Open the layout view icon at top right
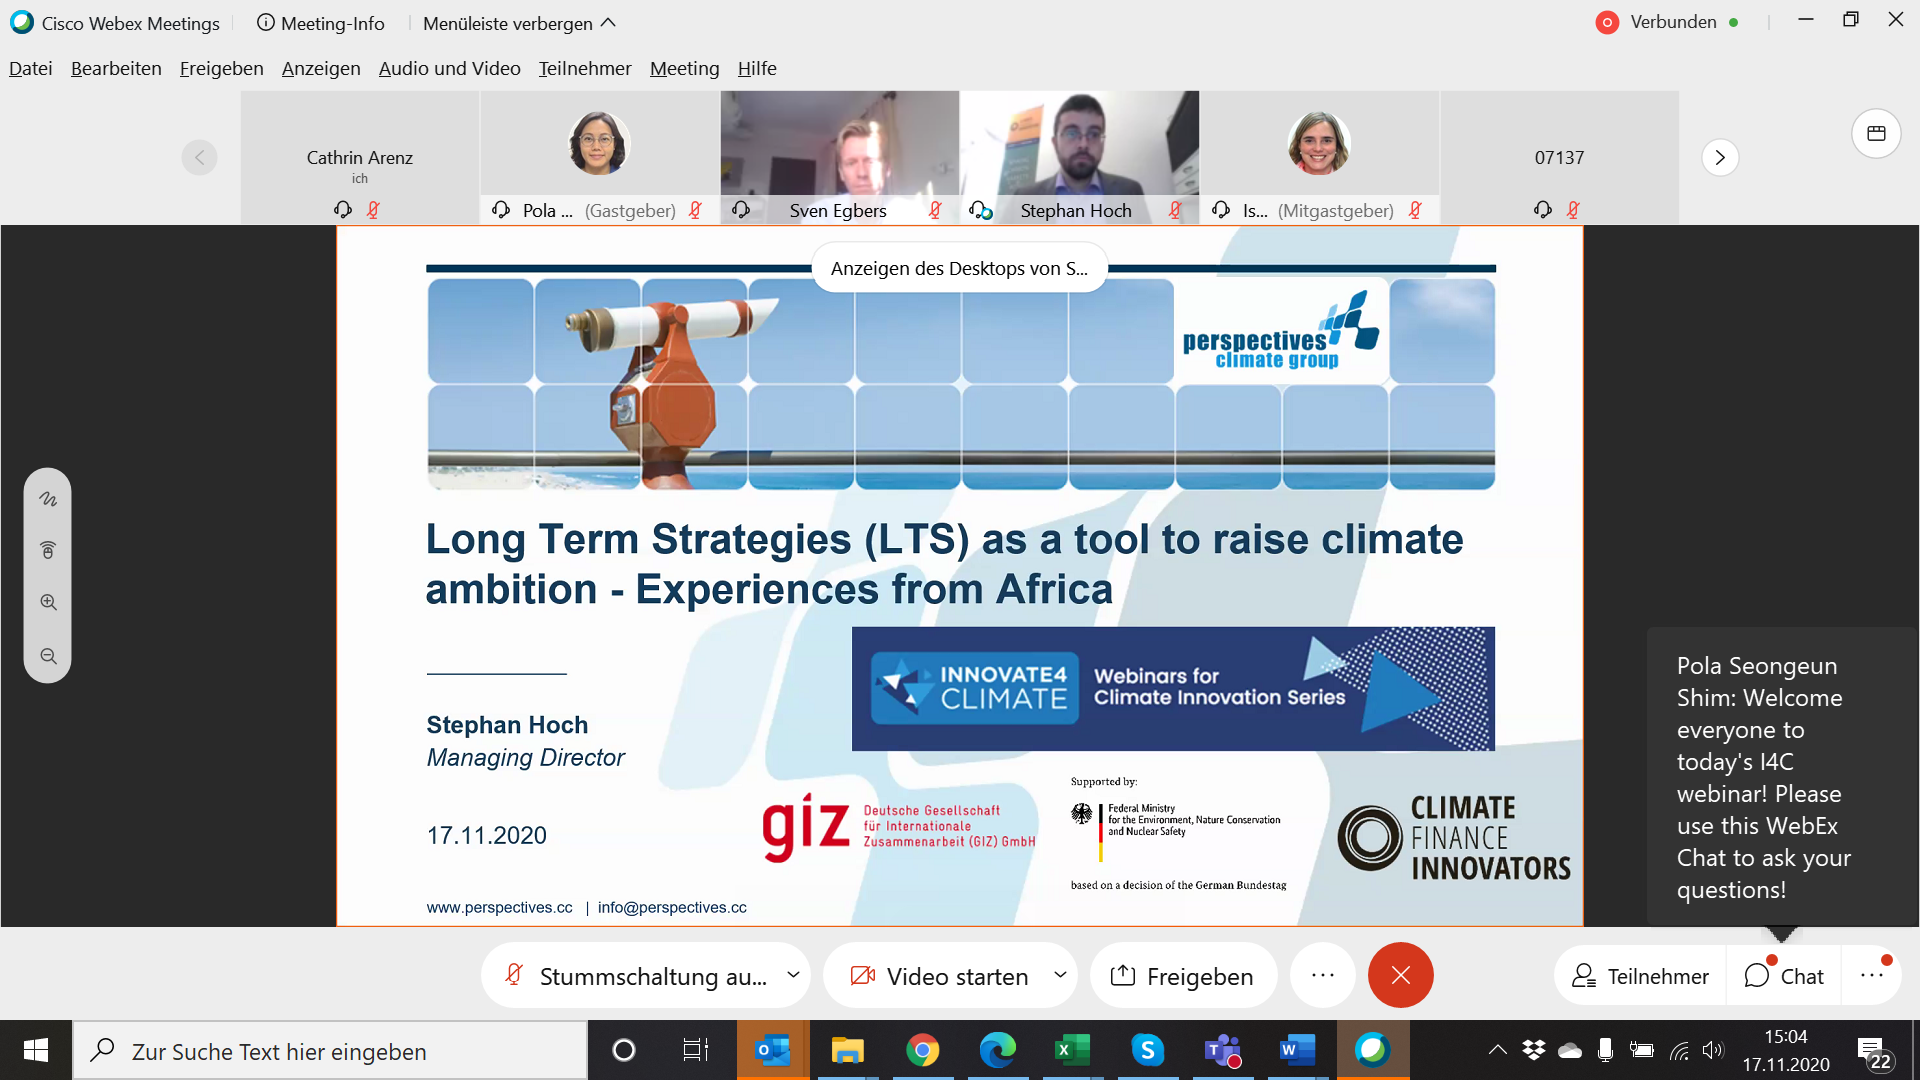Image resolution: width=1920 pixels, height=1080 pixels. pyautogui.click(x=1876, y=134)
